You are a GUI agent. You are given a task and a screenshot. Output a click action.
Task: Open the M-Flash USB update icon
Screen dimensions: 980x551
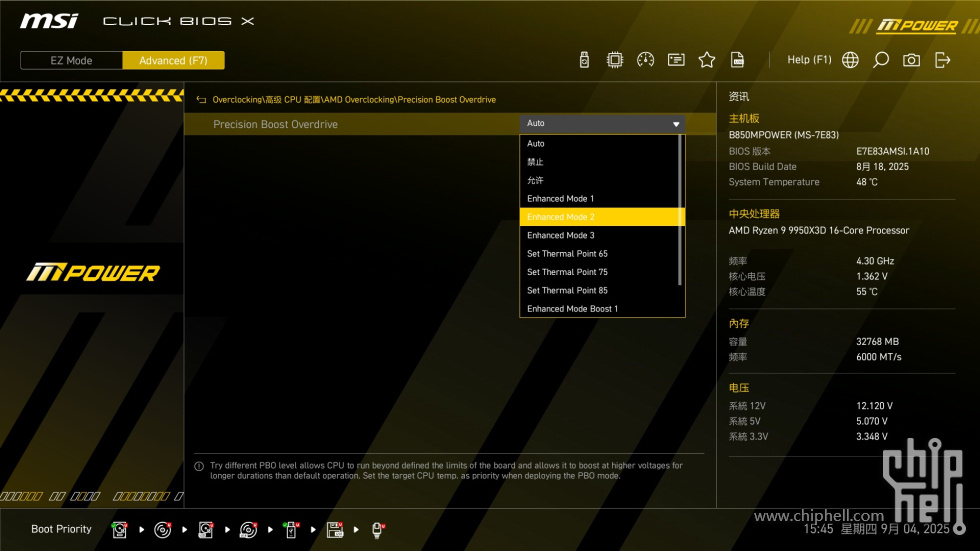tap(584, 60)
